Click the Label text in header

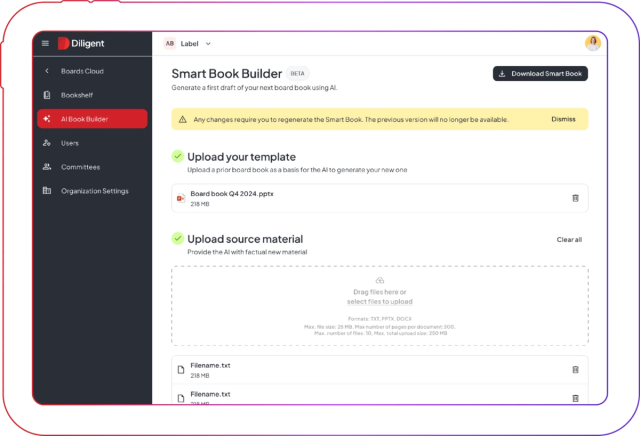[x=189, y=44]
